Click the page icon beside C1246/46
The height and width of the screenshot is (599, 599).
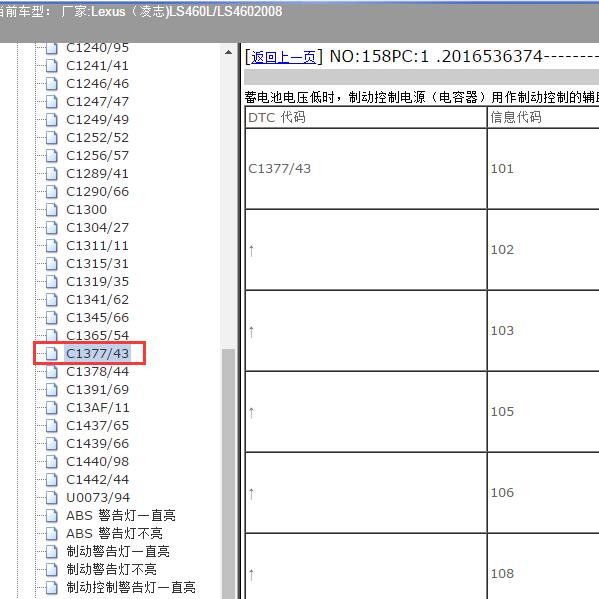[52, 84]
